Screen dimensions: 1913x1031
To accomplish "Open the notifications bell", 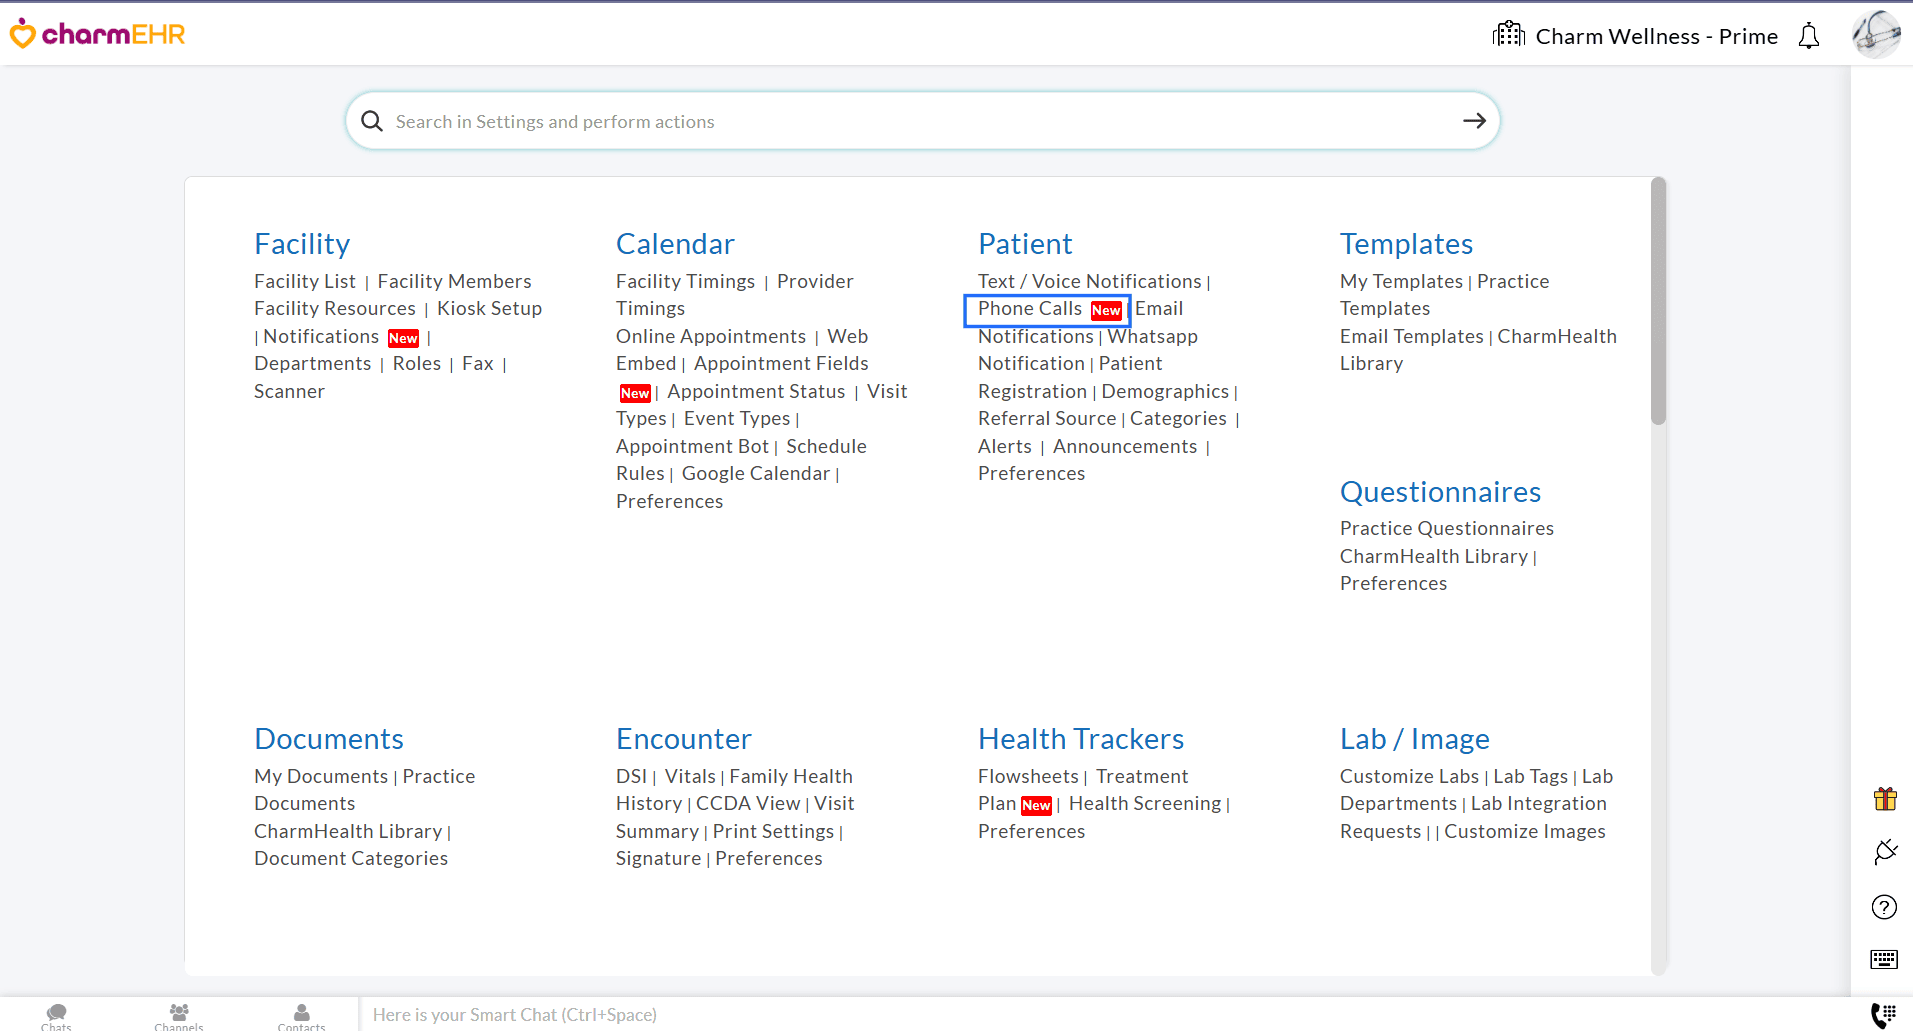I will (x=1809, y=36).
